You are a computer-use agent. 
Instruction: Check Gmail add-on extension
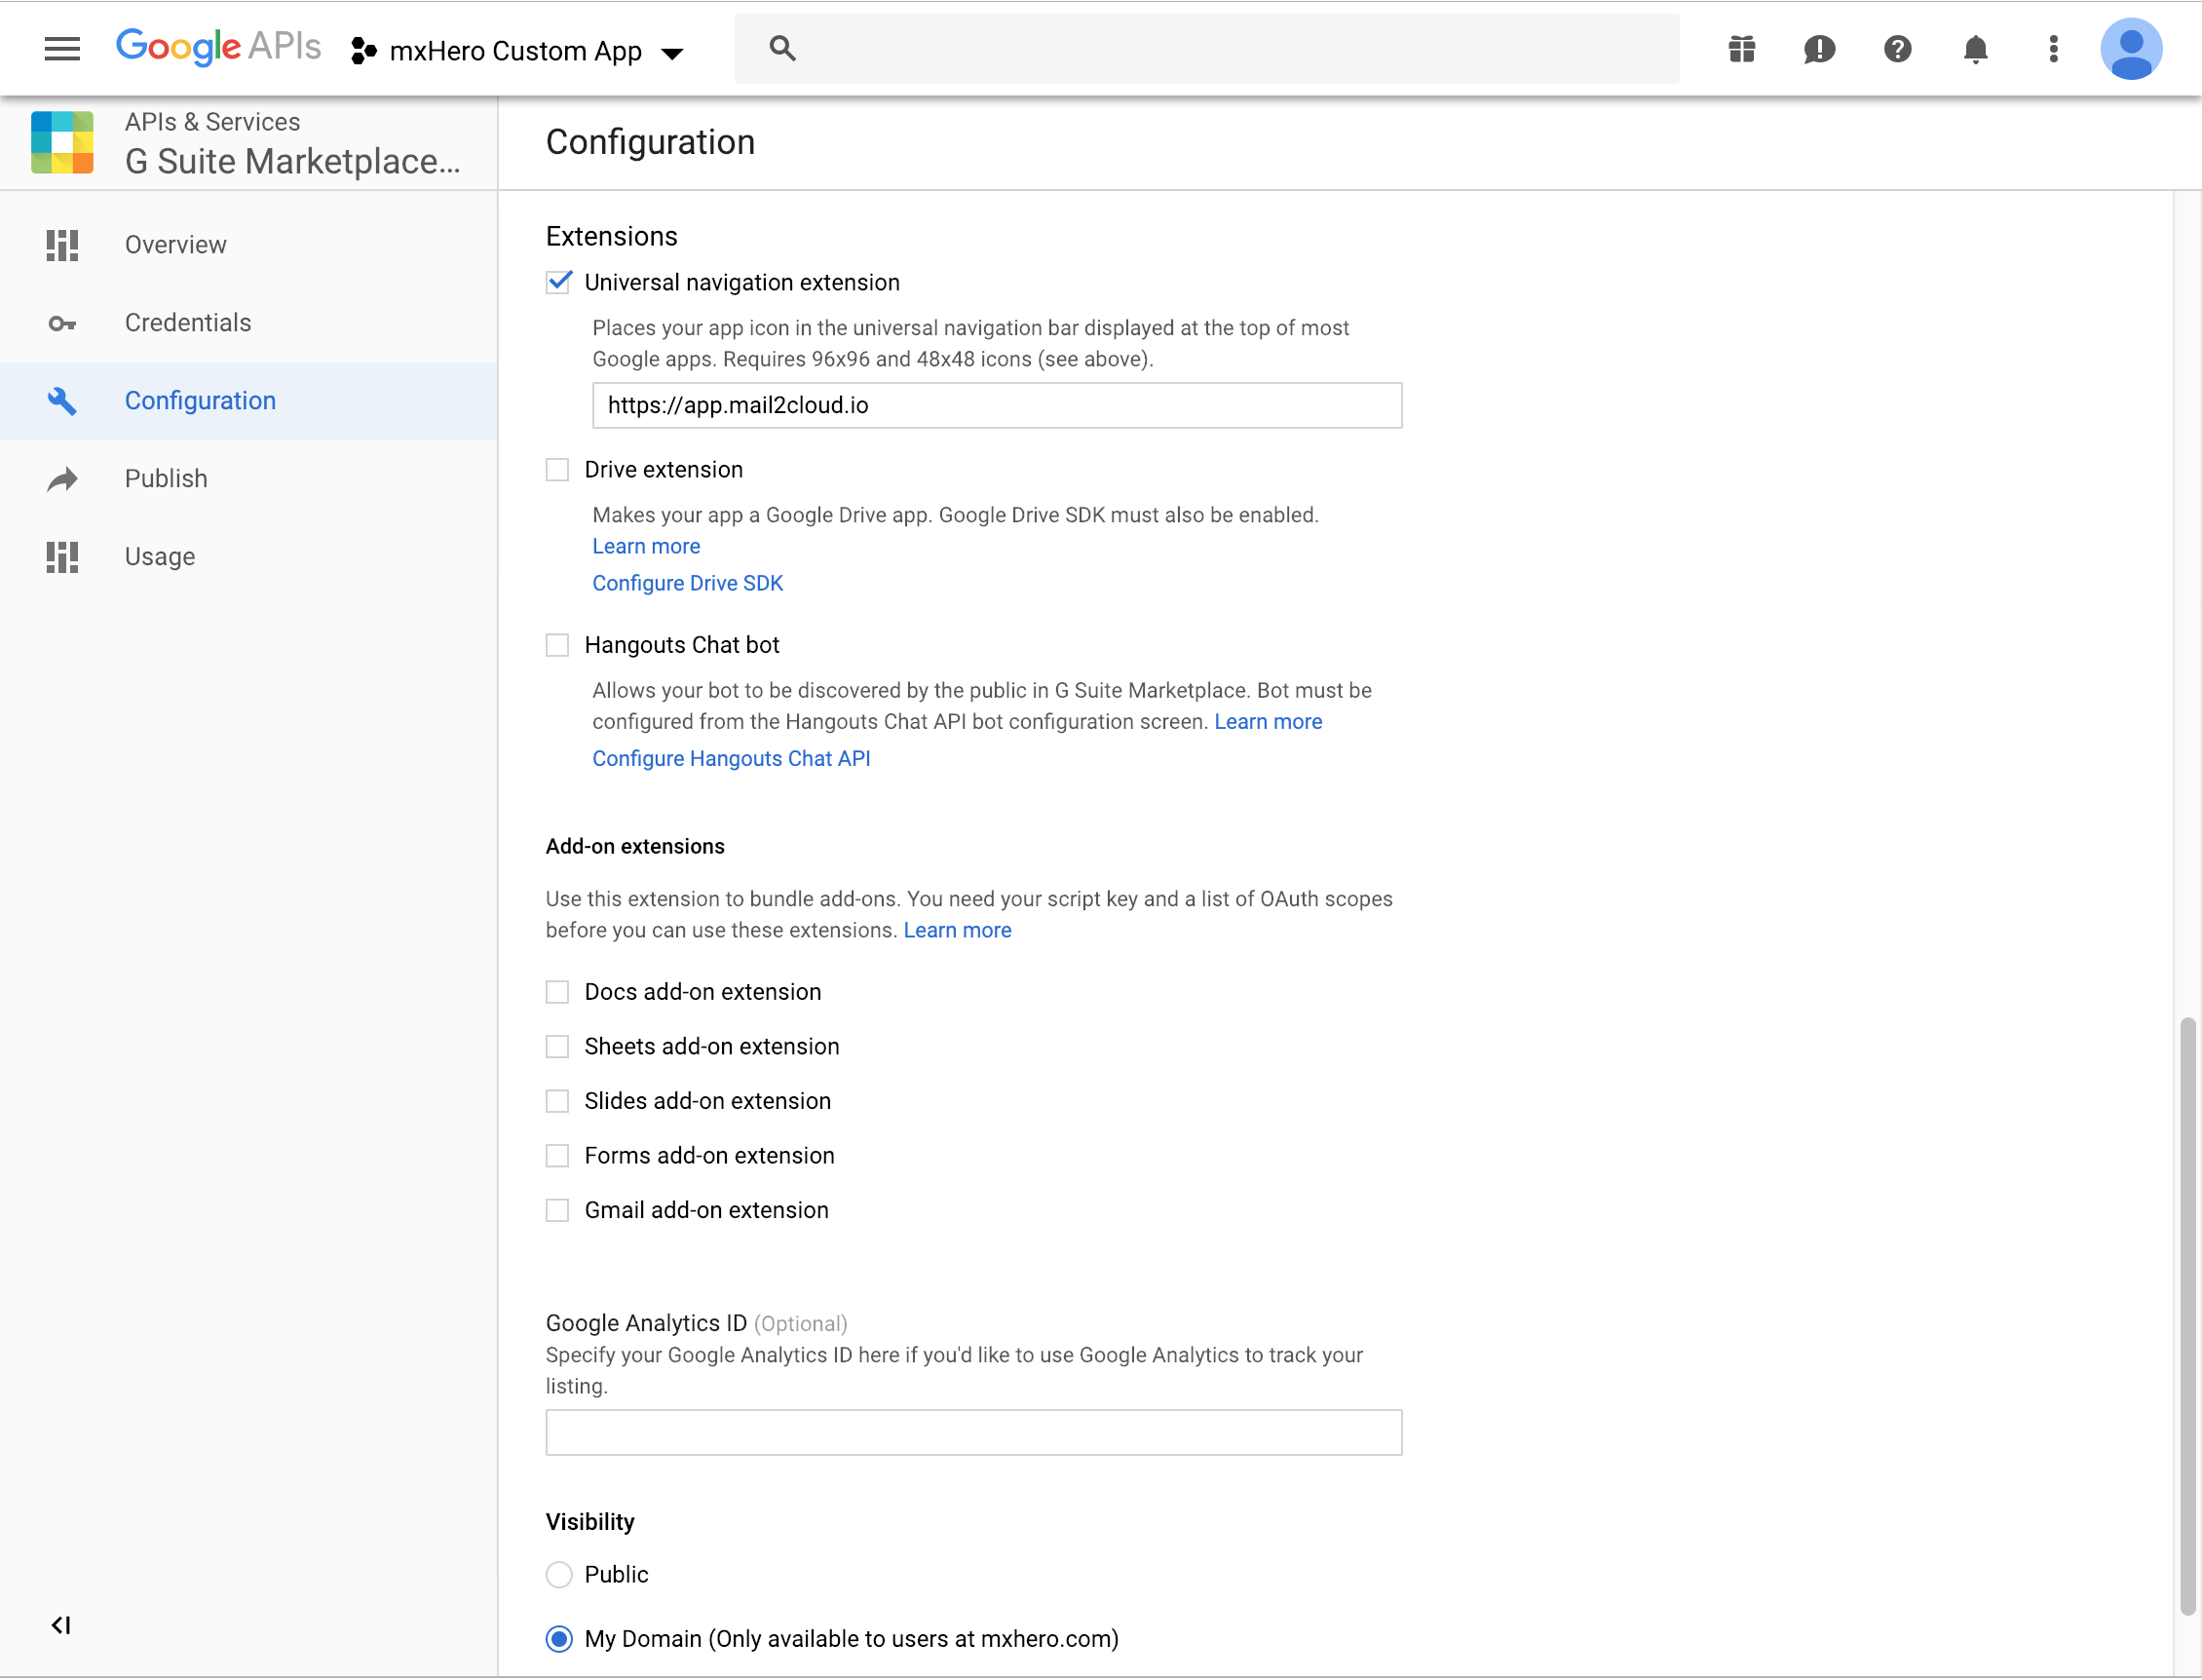click(x=557, y=1210)
